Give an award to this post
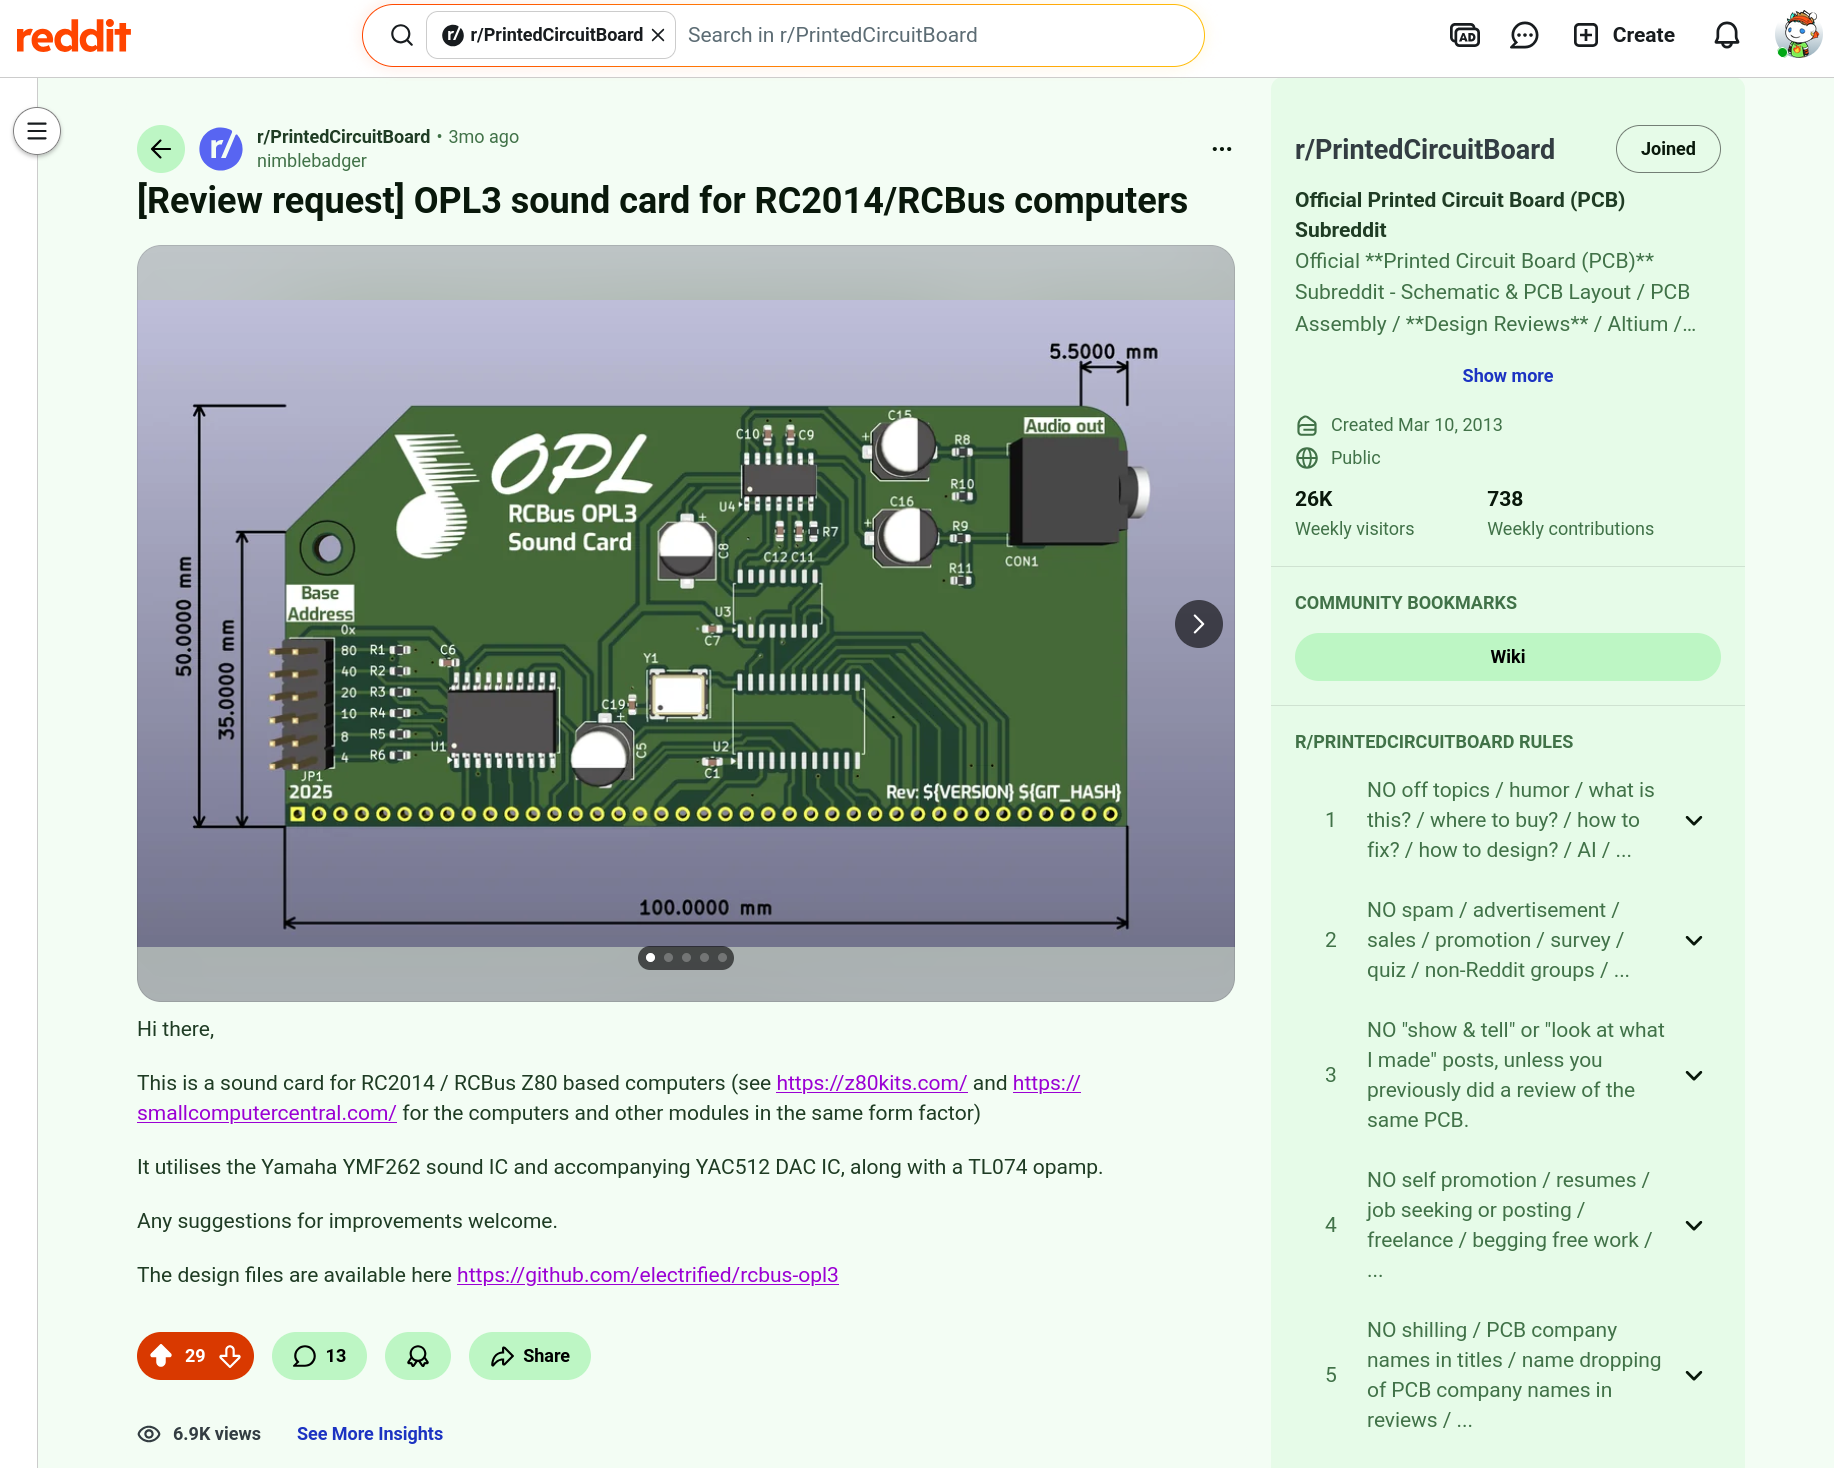The width and height of the screenshot is (1834, 1468). [x=418, y=1356]
